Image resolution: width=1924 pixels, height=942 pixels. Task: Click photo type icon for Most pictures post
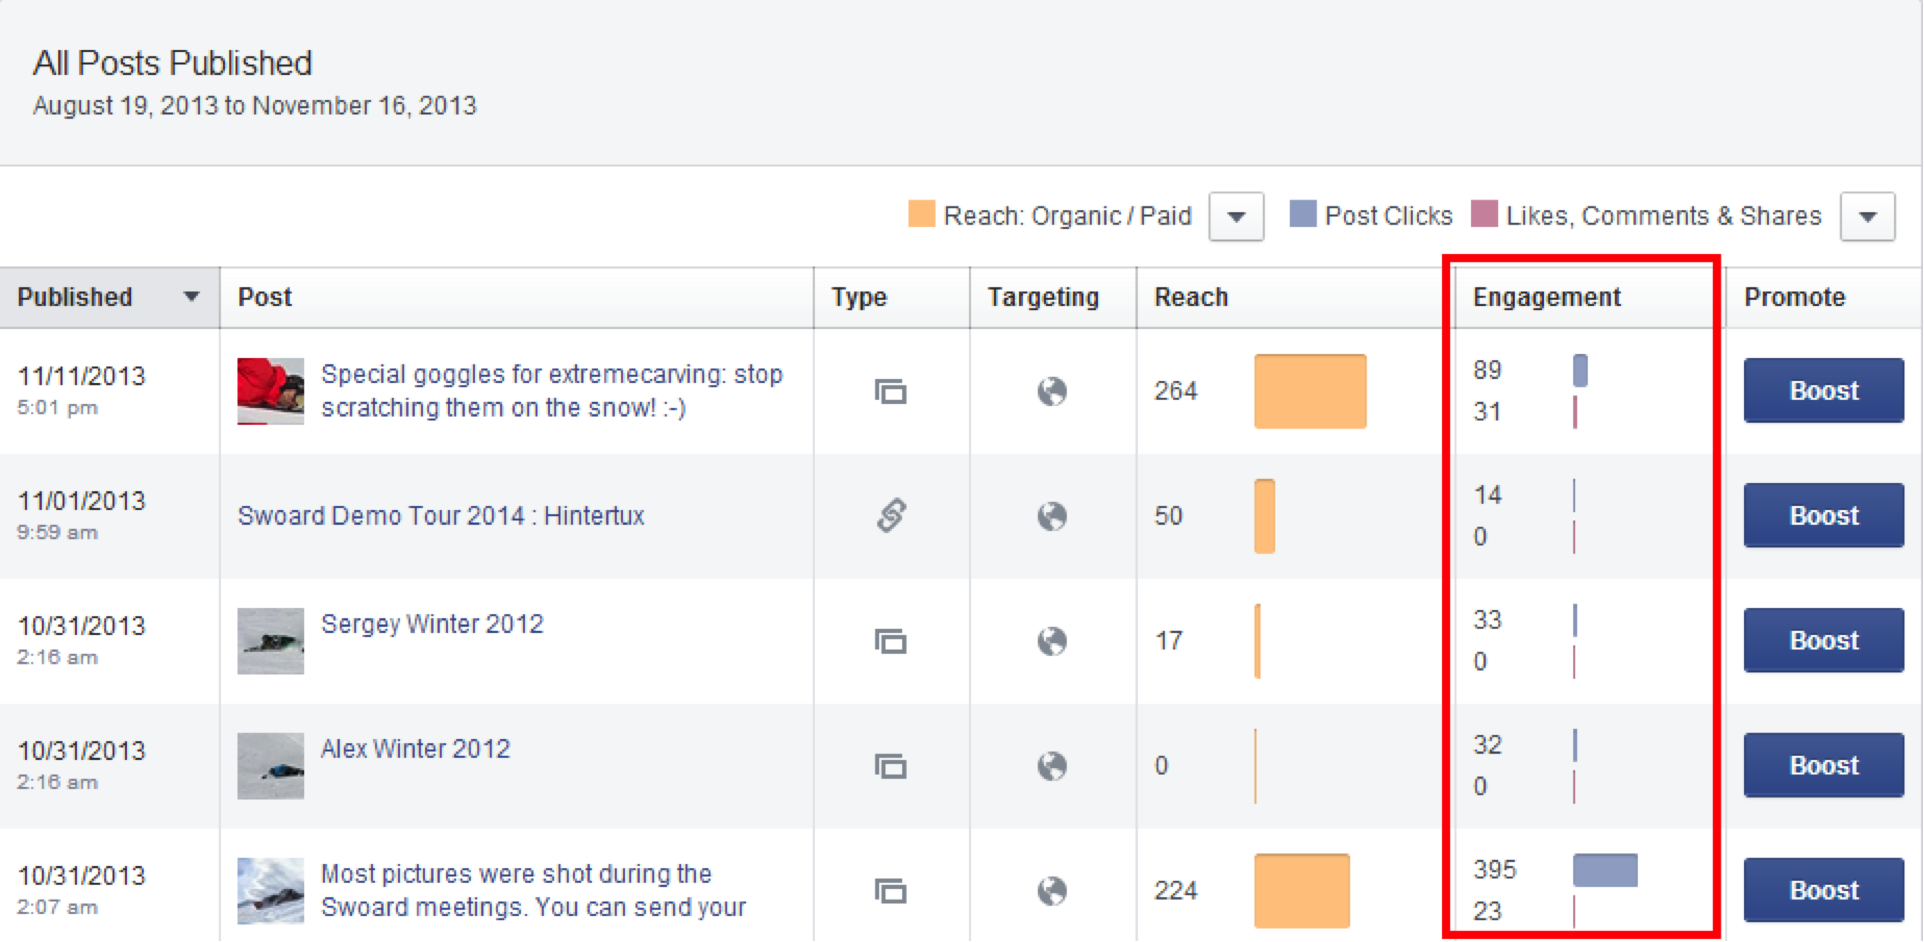890,891
